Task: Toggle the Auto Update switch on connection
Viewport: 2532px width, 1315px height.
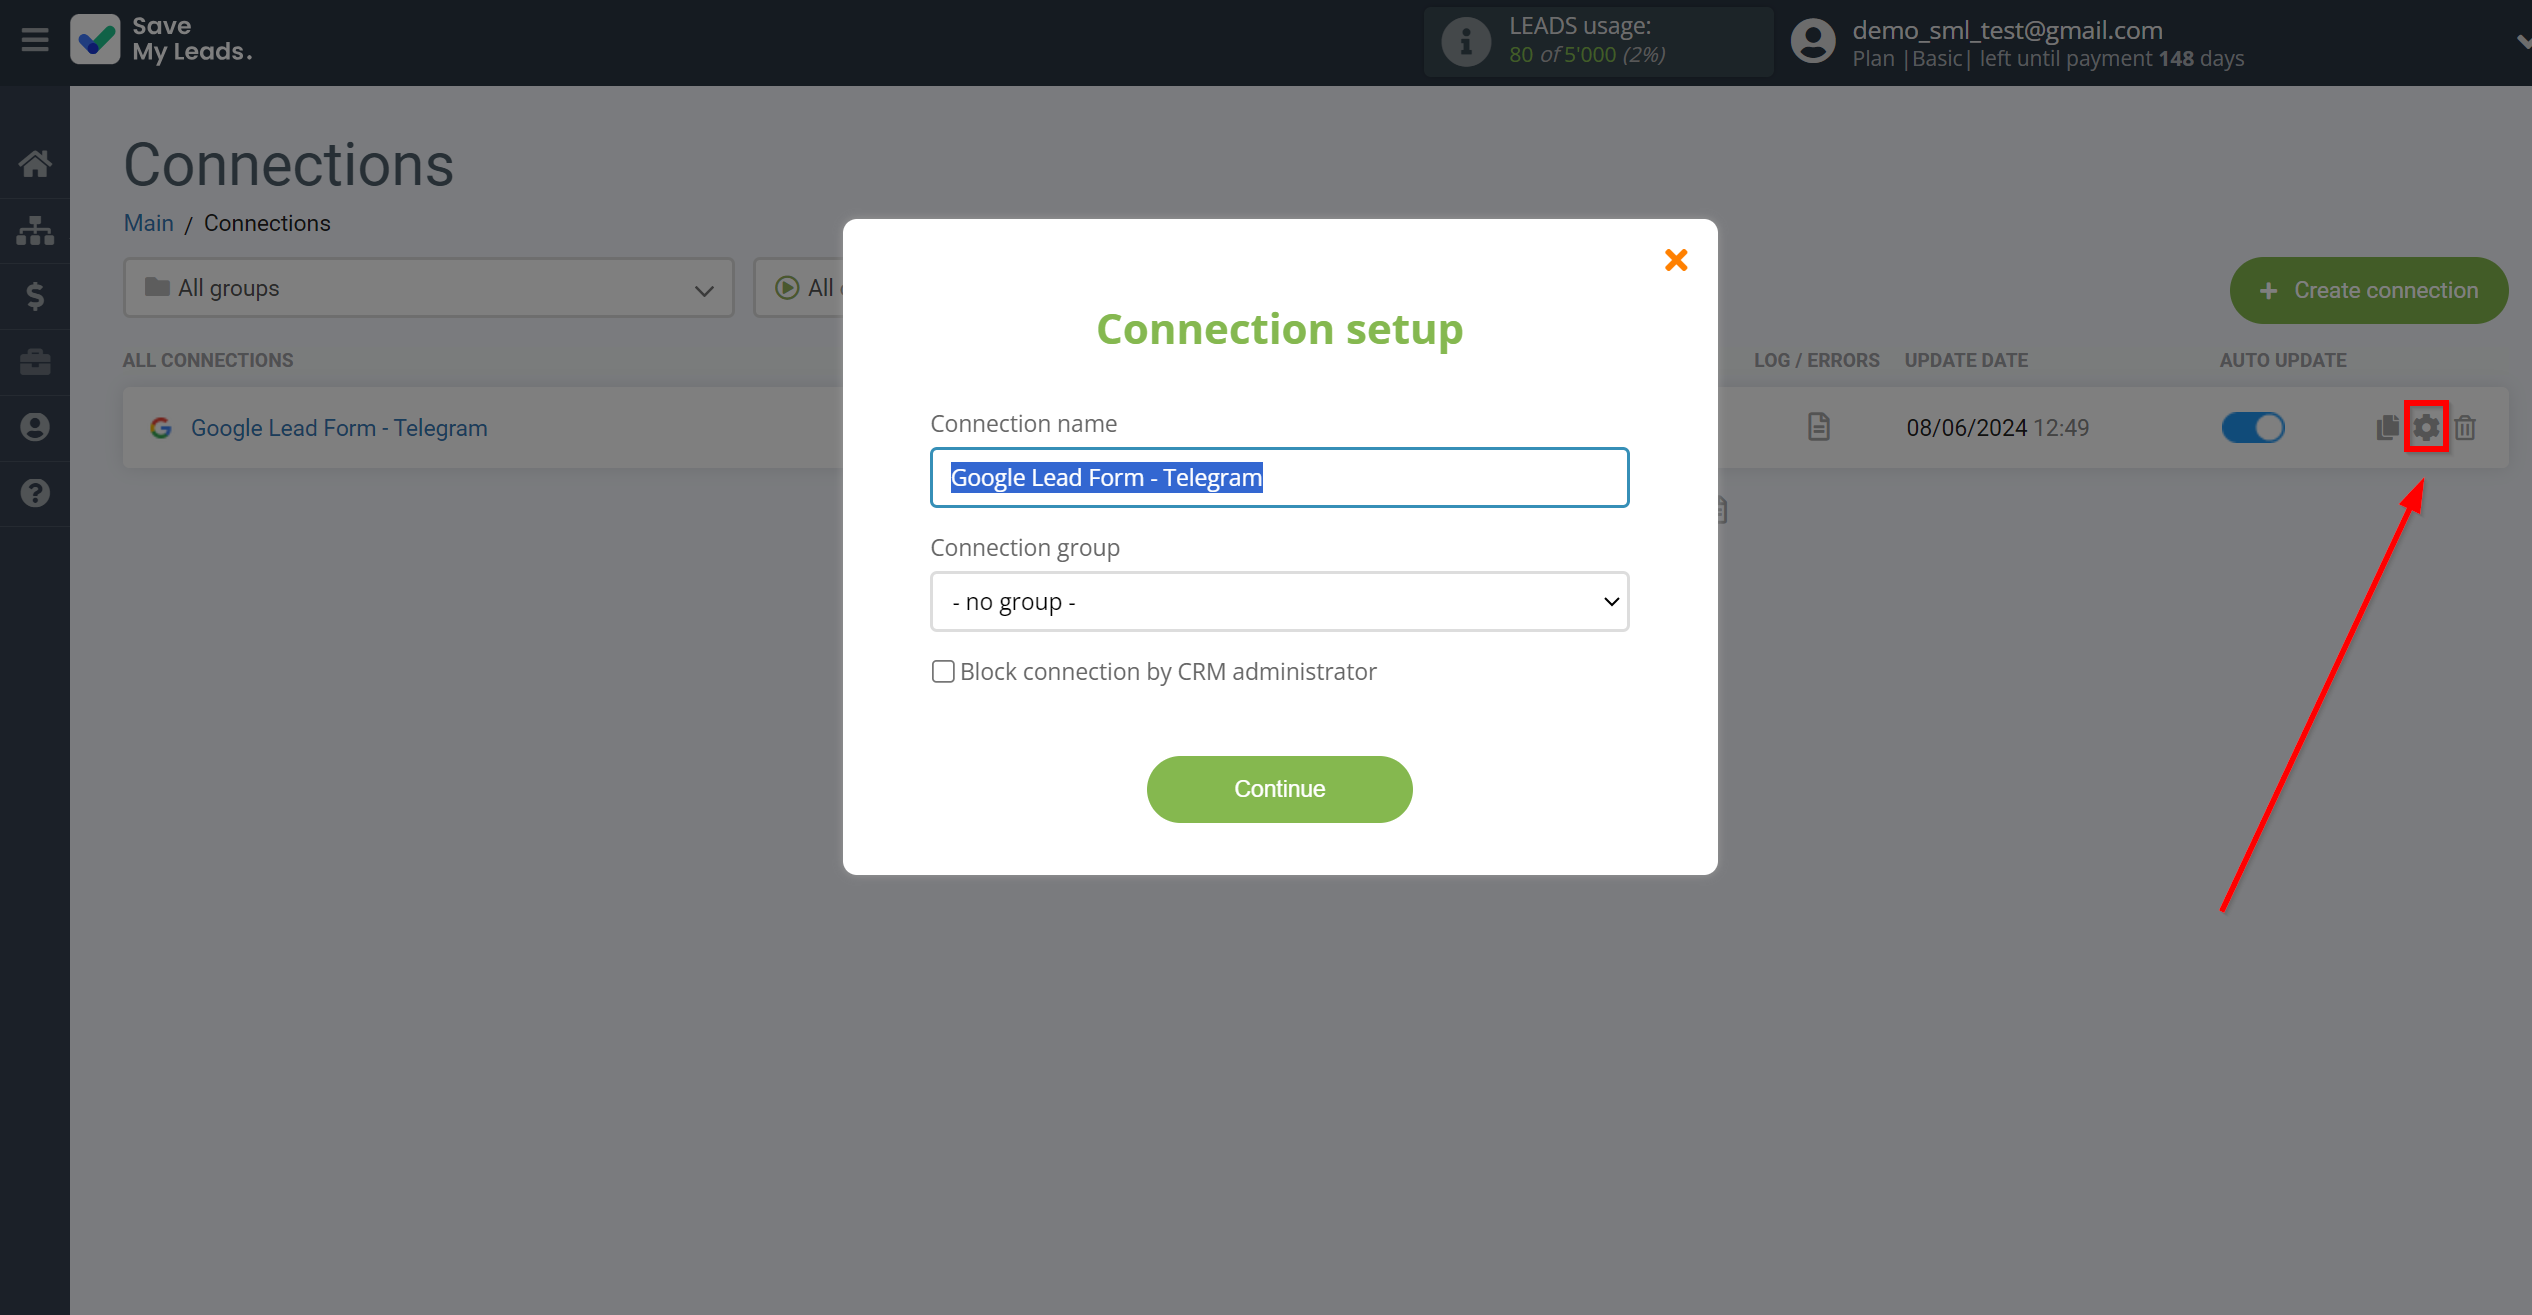Action: pyautogui.click(x=2254, y=429)
